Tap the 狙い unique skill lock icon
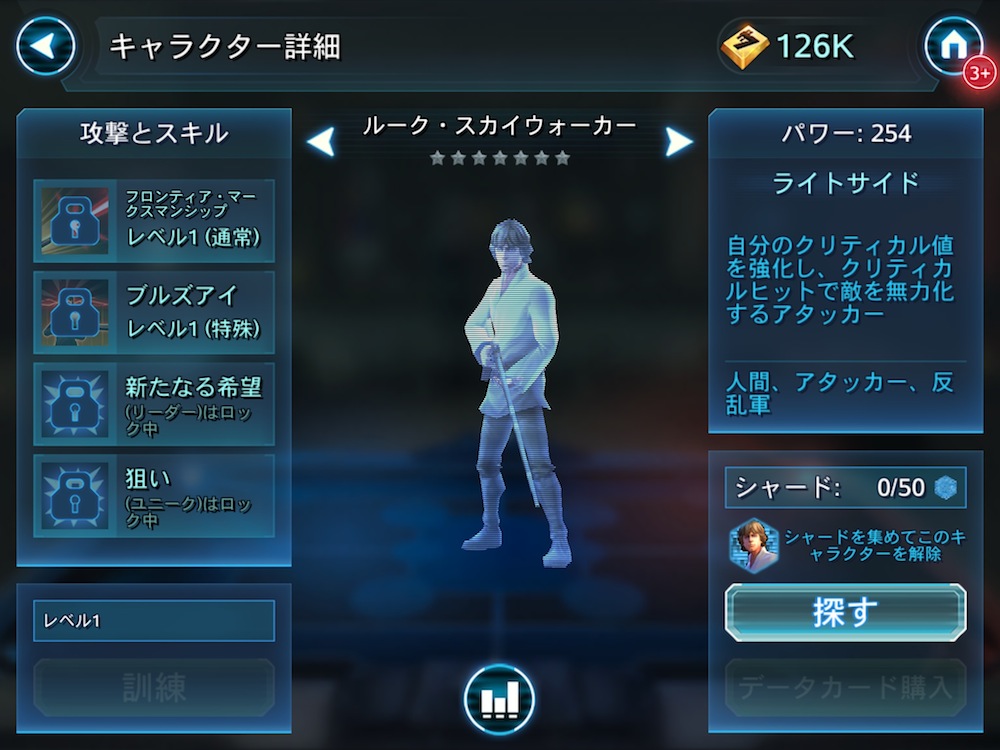The height and width of the screenshot is (750, 1000). (x=75, y=496)
